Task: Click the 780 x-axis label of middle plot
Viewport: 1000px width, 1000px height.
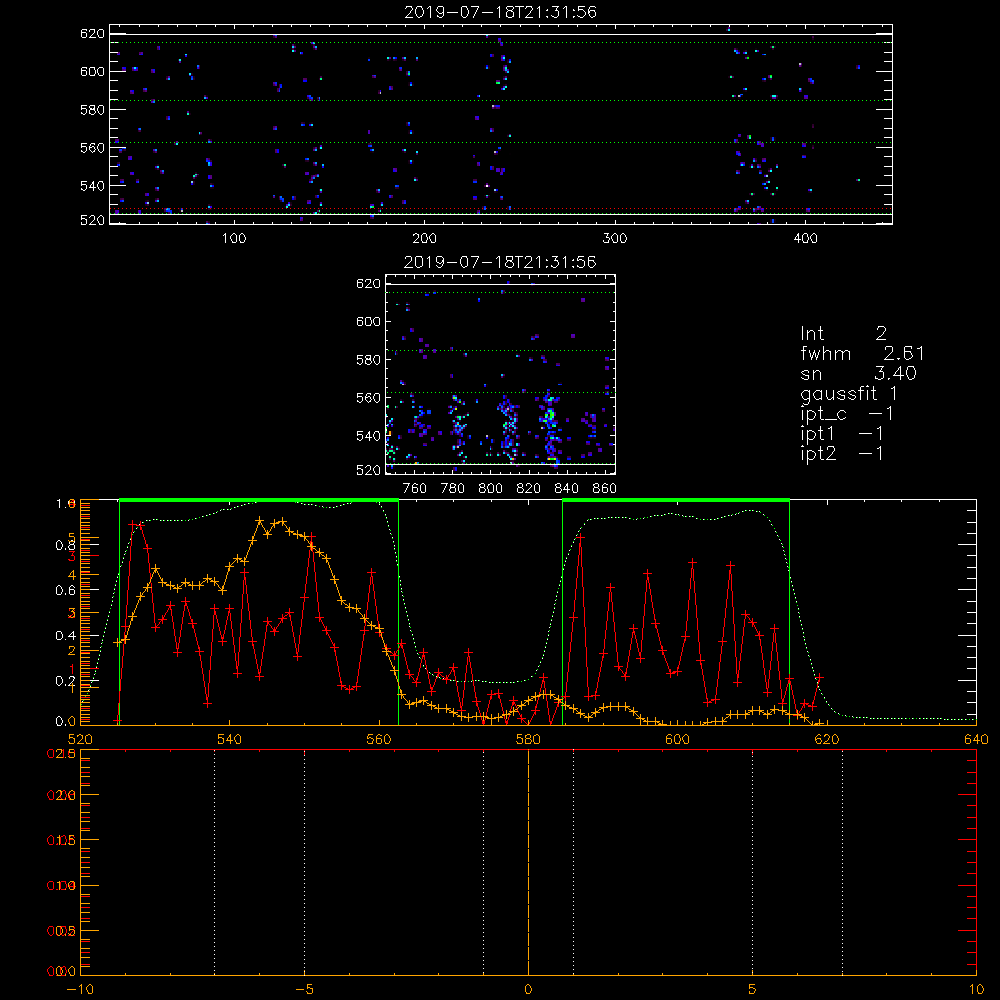Action: pyautogui.click(x=453, y=489)
